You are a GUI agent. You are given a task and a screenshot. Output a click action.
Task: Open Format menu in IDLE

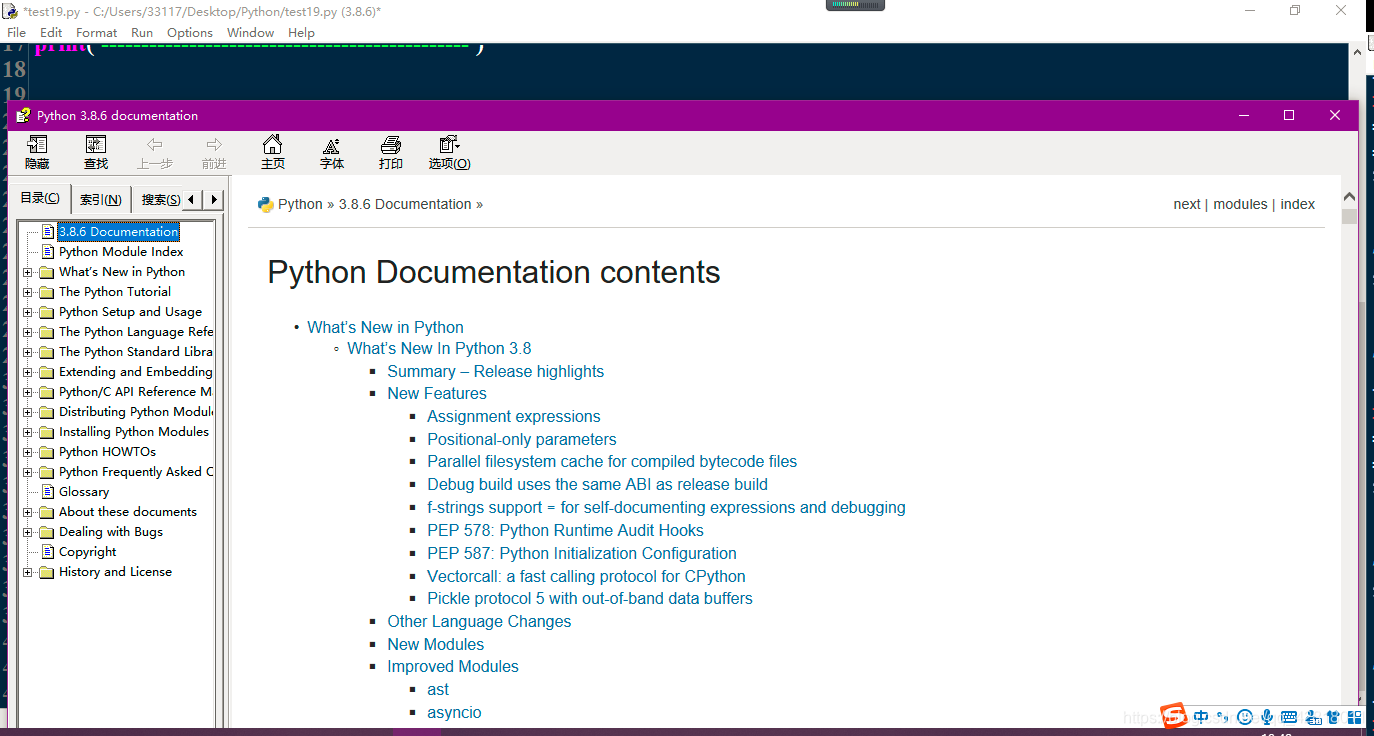97,32
